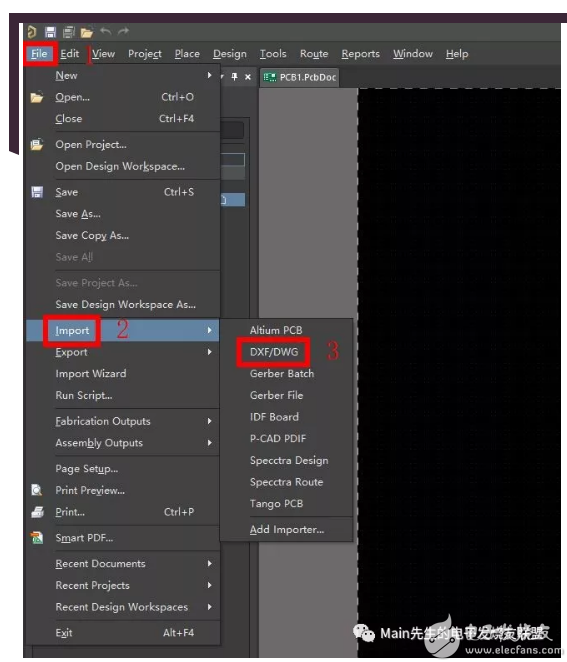Click the Undo arrow icon
Viewport: 567px width, 662px height.
click(106, 31)
